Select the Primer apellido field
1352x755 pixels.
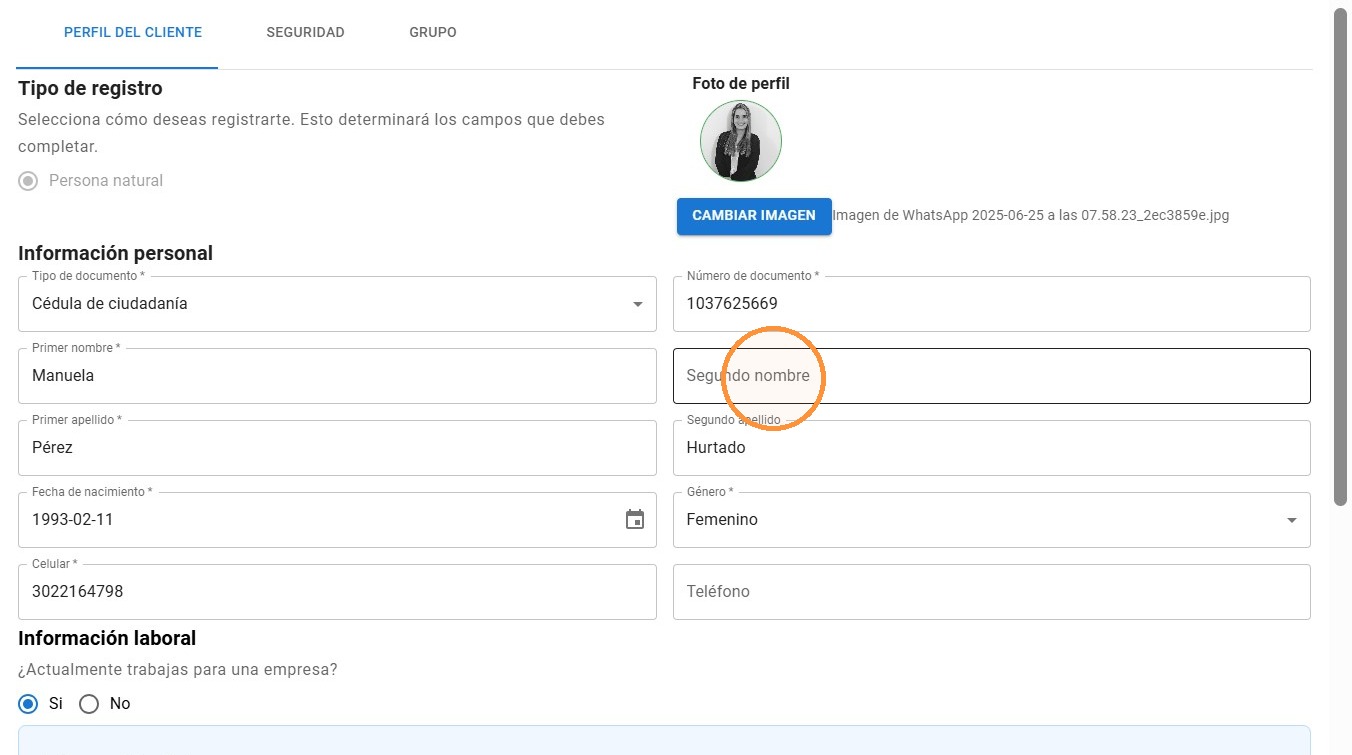point(337,448)
